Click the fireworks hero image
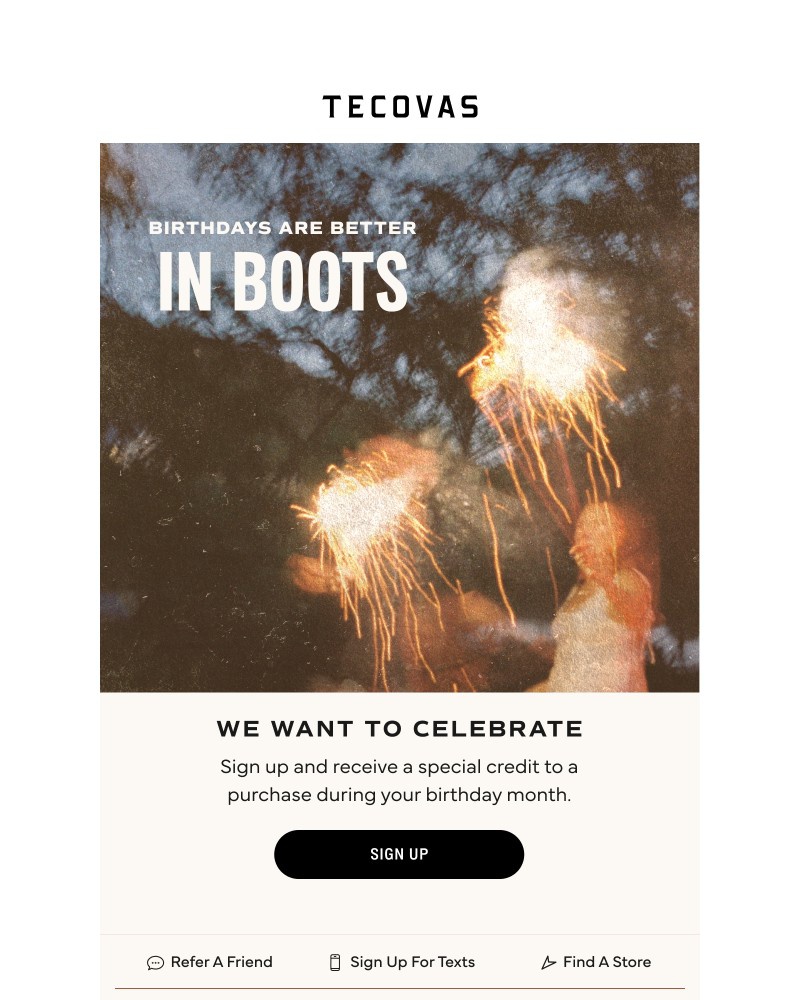Screen dimensions: 800x1000 [x=399, y=417]
